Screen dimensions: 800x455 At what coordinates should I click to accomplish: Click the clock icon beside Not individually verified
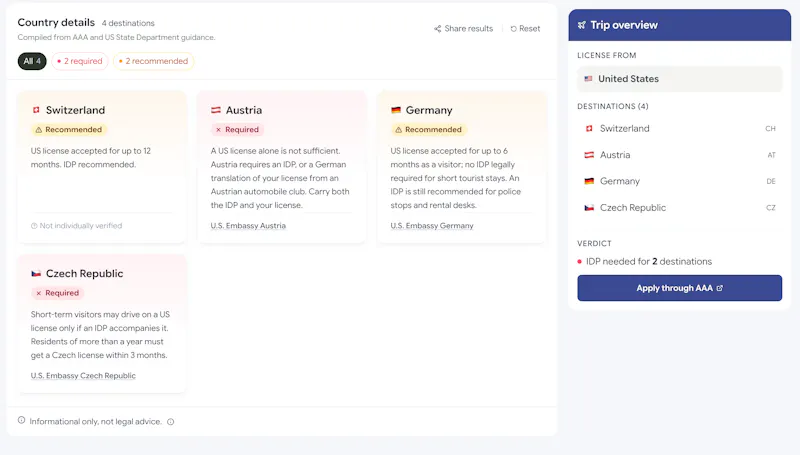(34, 226)
